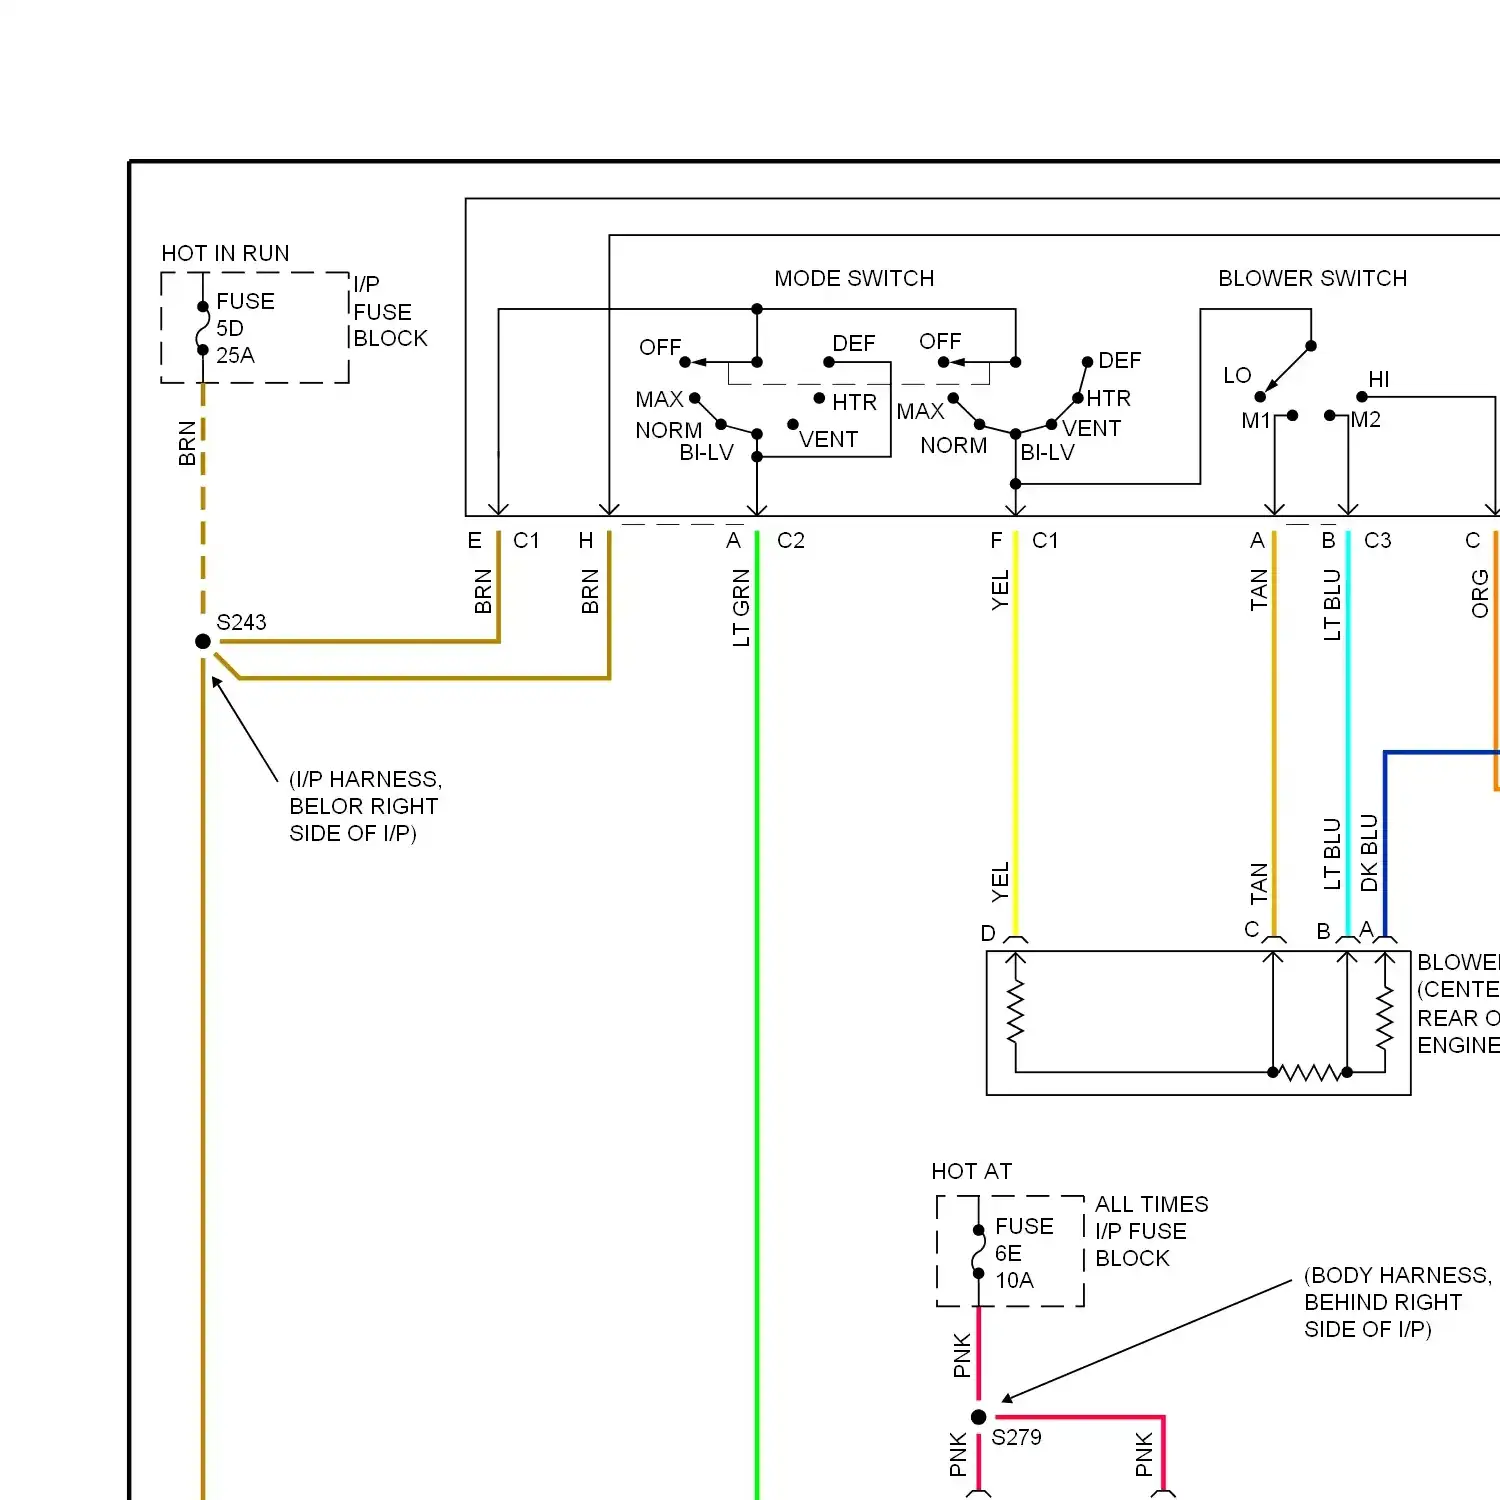
Task: Select the "BELOR RIGHT" note line
Action: coord(363,806)
